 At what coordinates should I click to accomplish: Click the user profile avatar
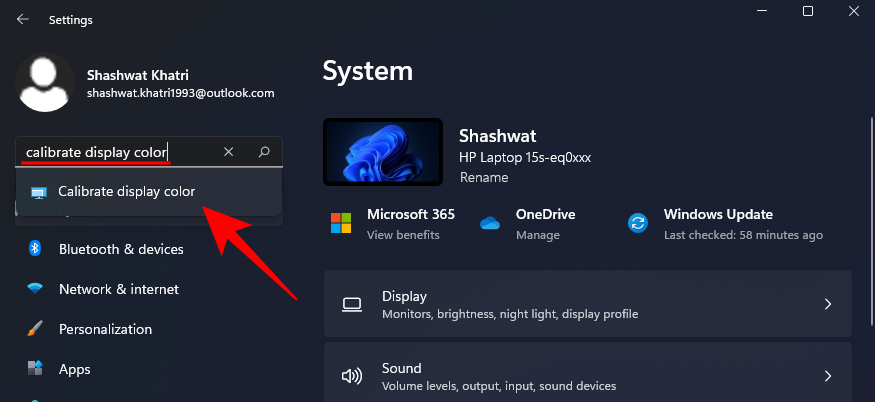(46, 82)
